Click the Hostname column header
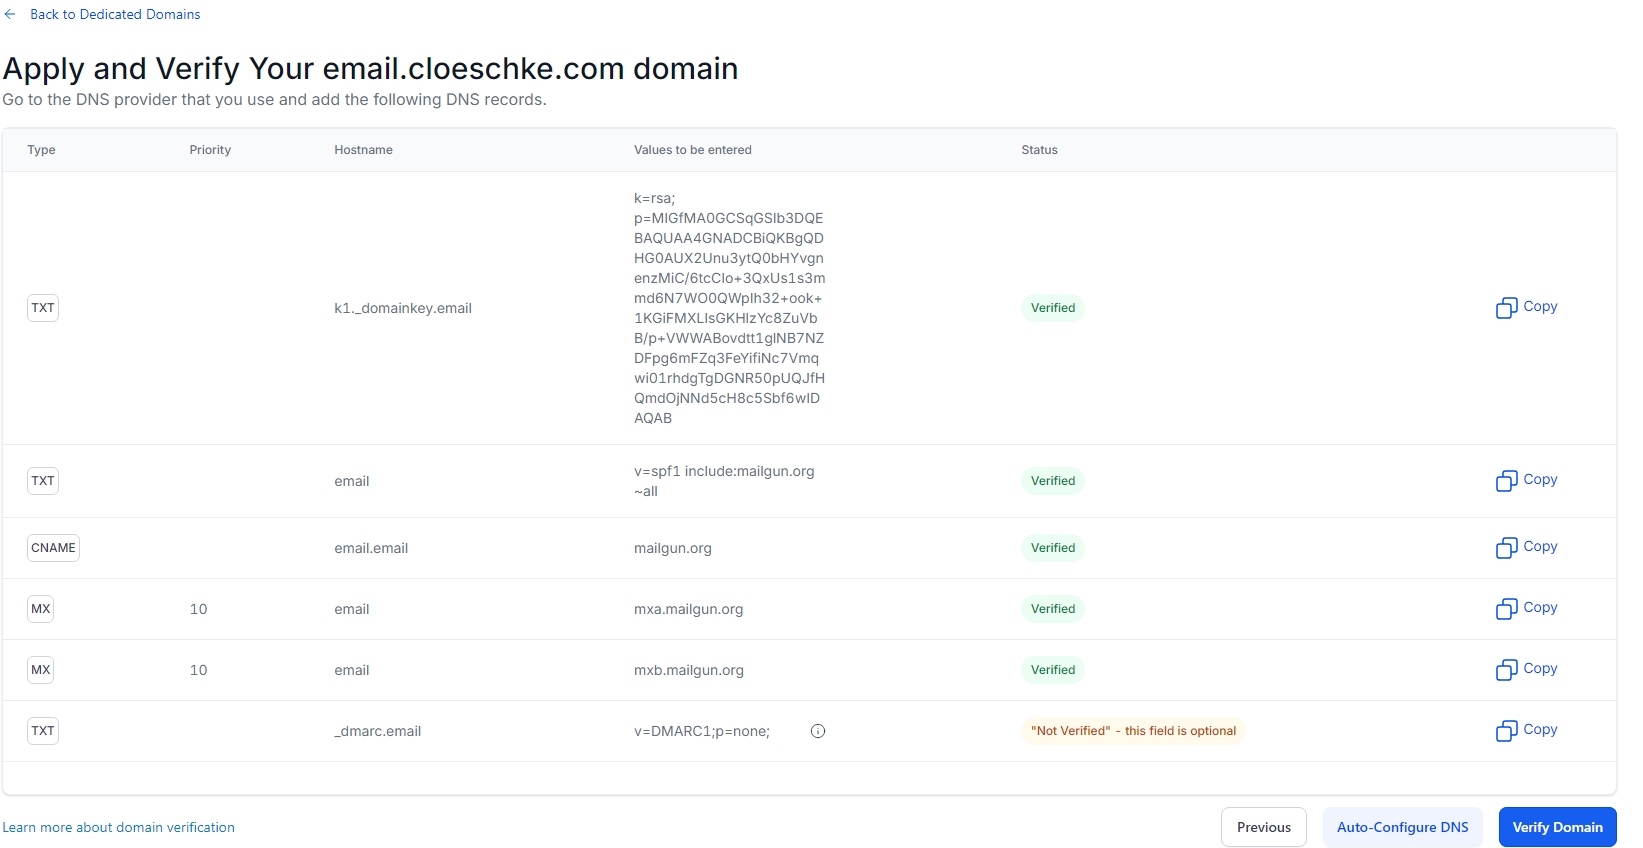 pos(363,150)
